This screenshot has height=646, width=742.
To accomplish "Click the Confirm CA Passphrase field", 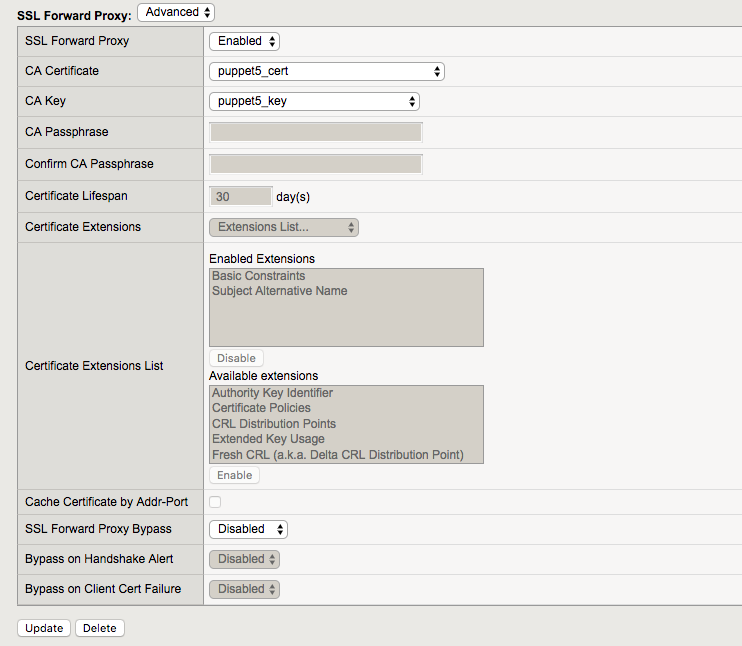I will click(x=315, y=164).
